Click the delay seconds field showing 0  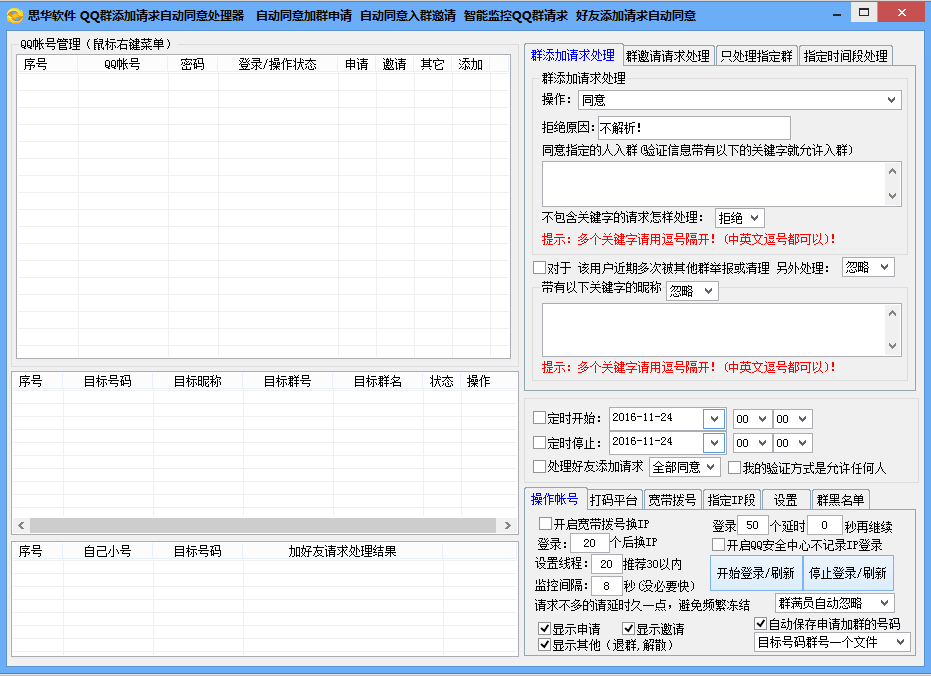tap(824, 525)
